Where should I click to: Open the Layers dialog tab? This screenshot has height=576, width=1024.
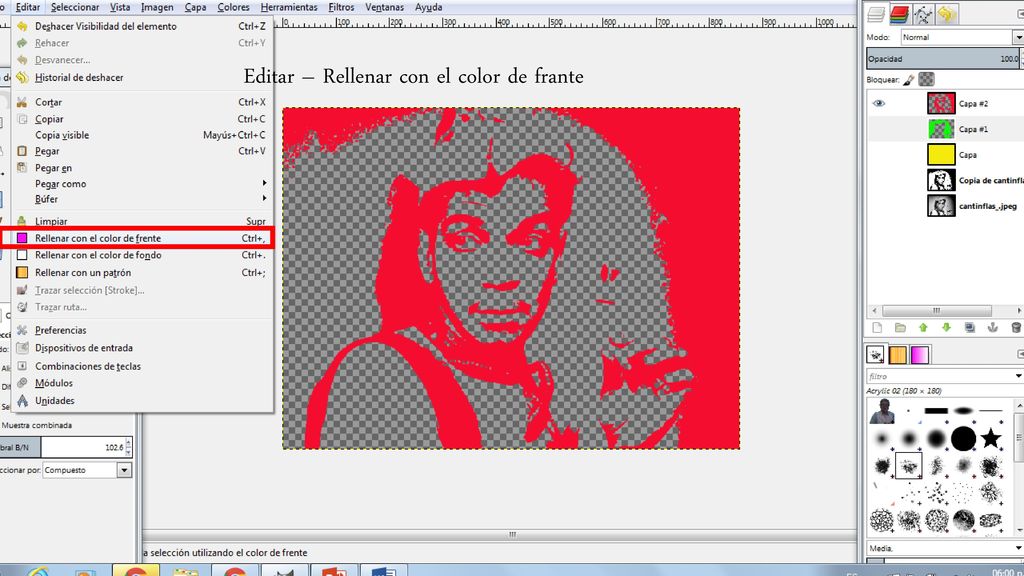click(x=876, y=14)
